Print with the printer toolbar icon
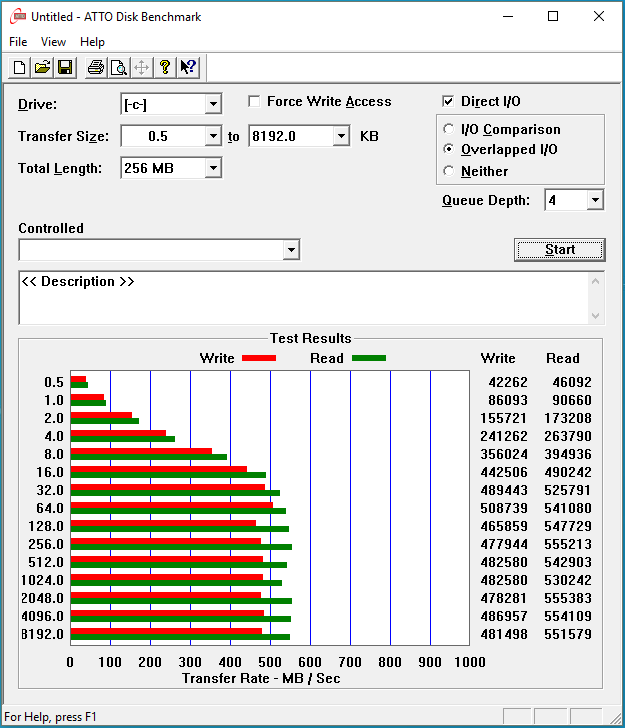Screen dimensions: 625x728 pos(96,68)
